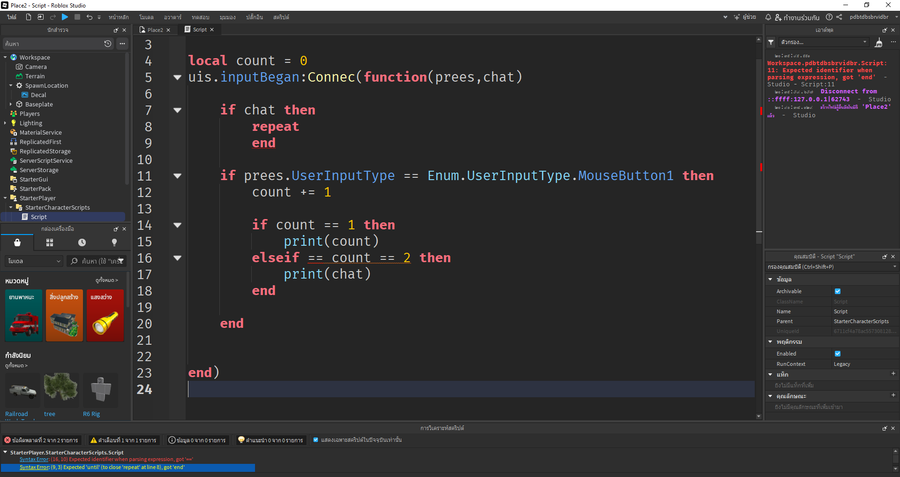Image resolution: width=900 pixels, height=477 pixels.
Task: Open the Output panel three-dots menu
Action: (893, 42)
